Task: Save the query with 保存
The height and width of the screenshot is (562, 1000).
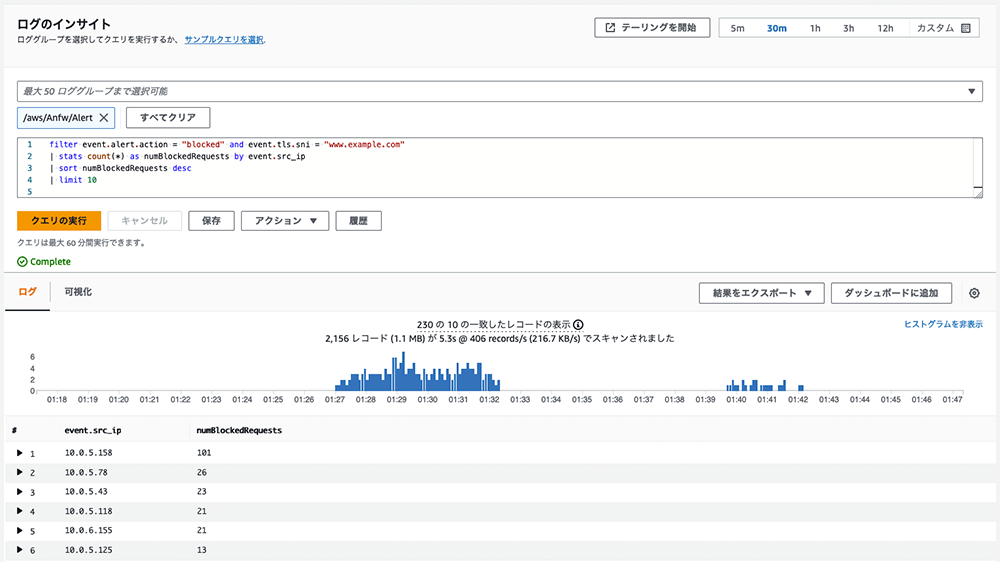Action: [x=211, y=221]
